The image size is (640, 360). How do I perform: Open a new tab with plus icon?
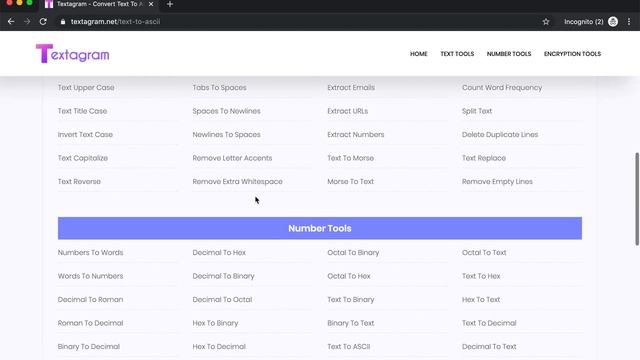(x=170, y=4)
